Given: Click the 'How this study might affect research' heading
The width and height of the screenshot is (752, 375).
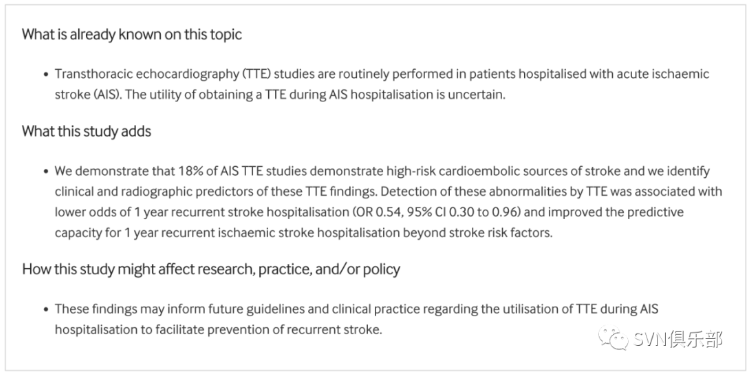Looking at the screenshot, I should 211,269.
